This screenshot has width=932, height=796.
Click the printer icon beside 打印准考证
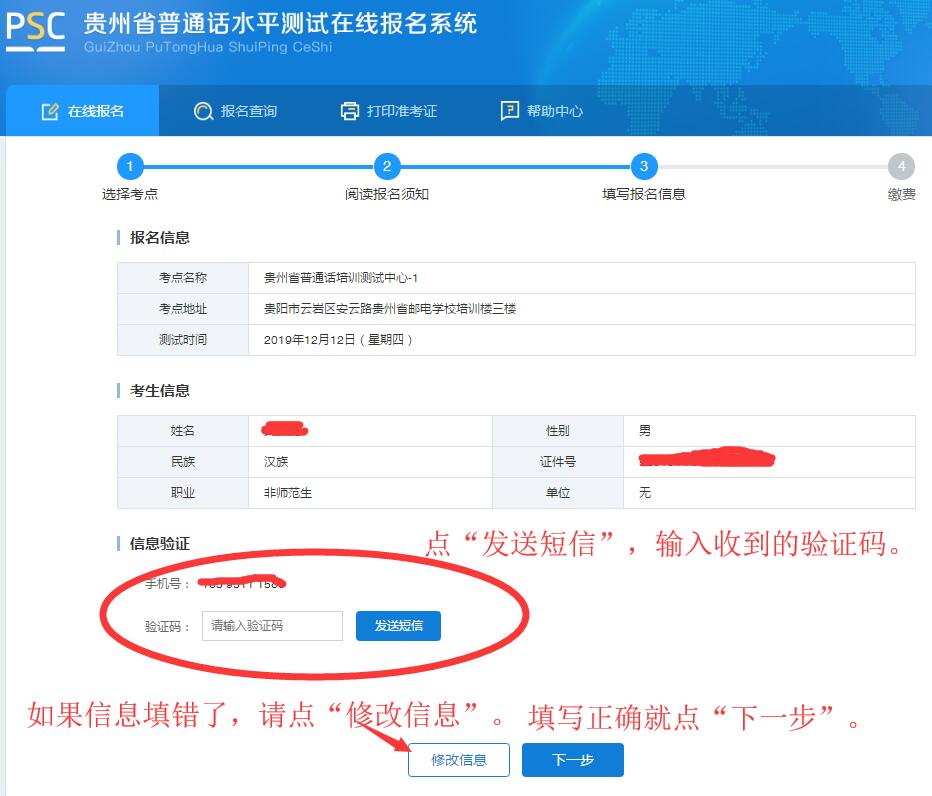click(349, 111)
